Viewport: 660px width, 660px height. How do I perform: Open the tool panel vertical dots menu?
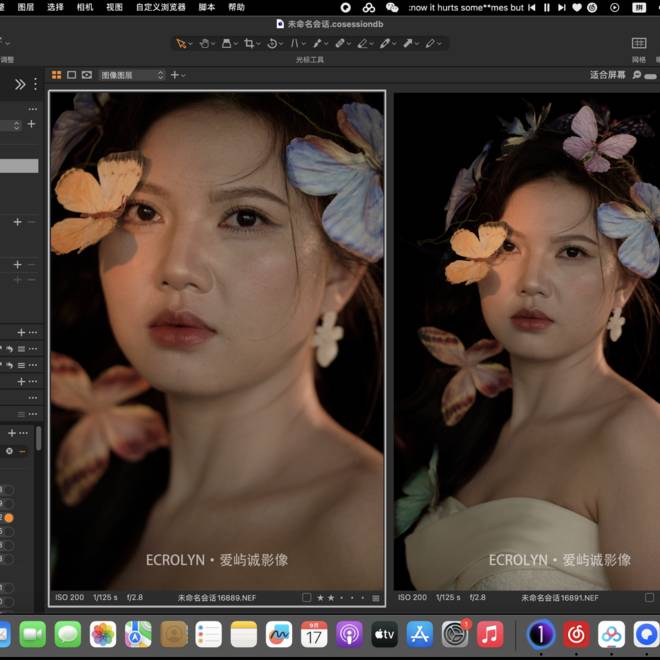35,84
